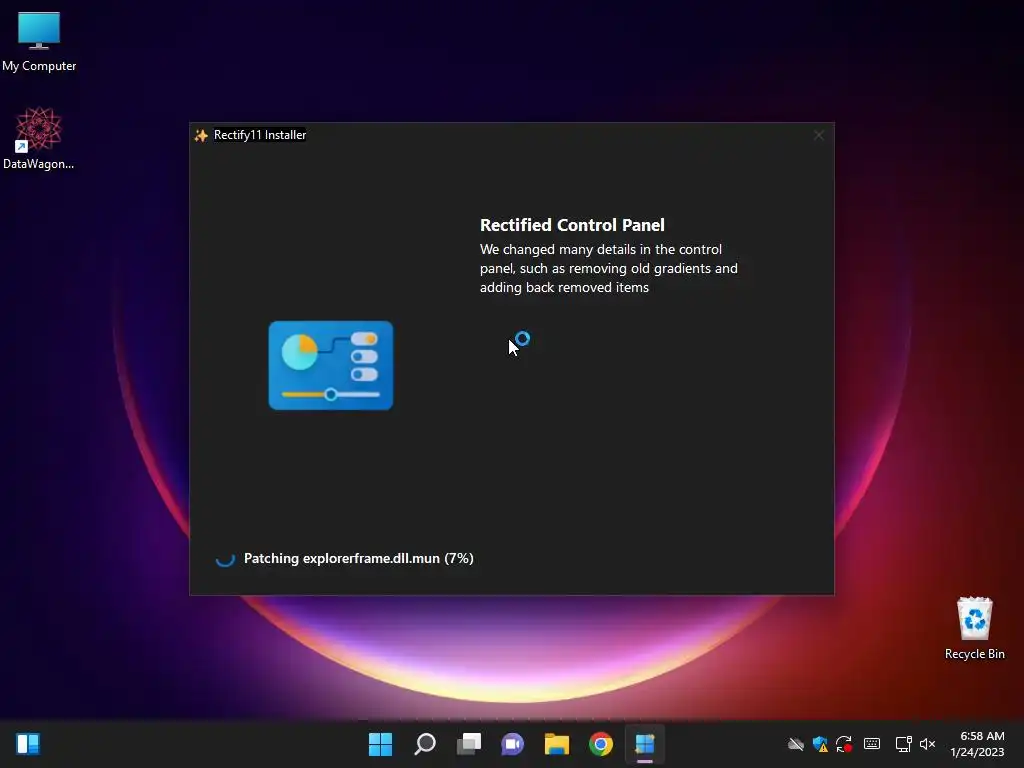Open taskbar Search
Screen dimensions: 1024x768
424,744
